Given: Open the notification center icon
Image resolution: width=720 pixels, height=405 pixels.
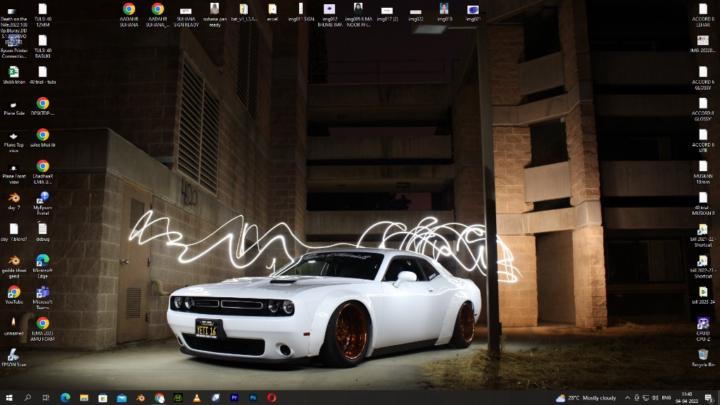Looking at the screenshot, I should click(x=709, y=398).
